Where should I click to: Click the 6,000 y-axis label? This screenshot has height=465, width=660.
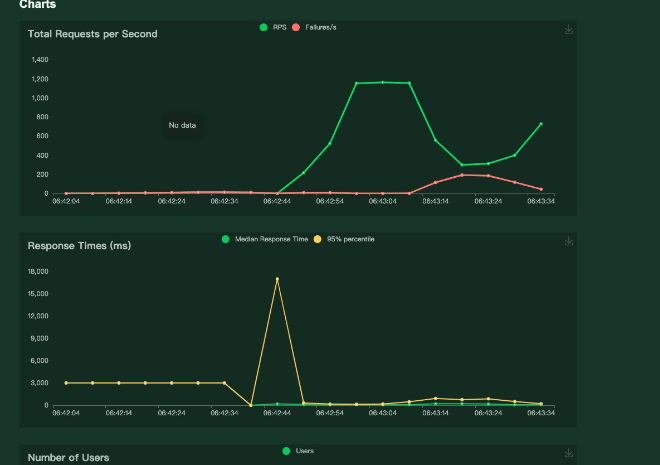pyautogui.click(x=40, y=361)
